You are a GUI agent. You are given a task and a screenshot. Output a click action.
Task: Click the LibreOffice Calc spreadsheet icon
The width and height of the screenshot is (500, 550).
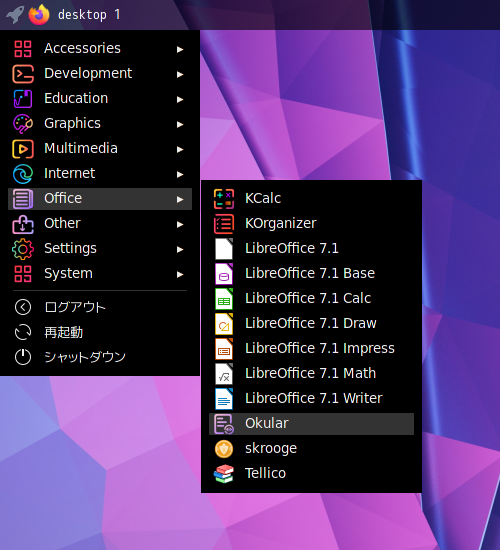tap(224, 299)
